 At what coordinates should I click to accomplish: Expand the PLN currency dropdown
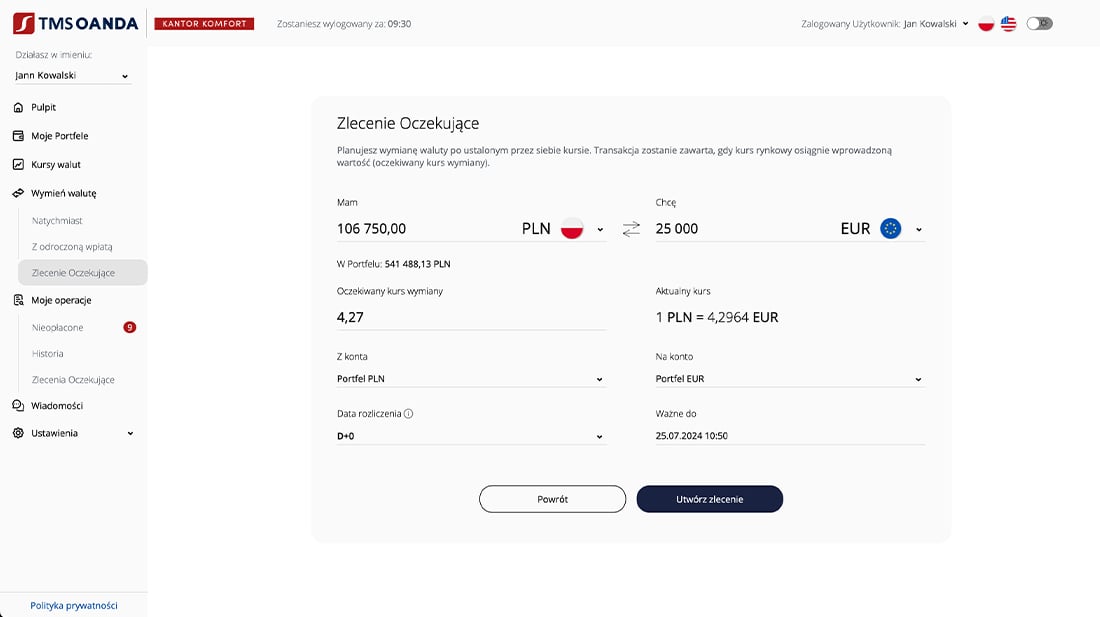[x=600, y=230]
